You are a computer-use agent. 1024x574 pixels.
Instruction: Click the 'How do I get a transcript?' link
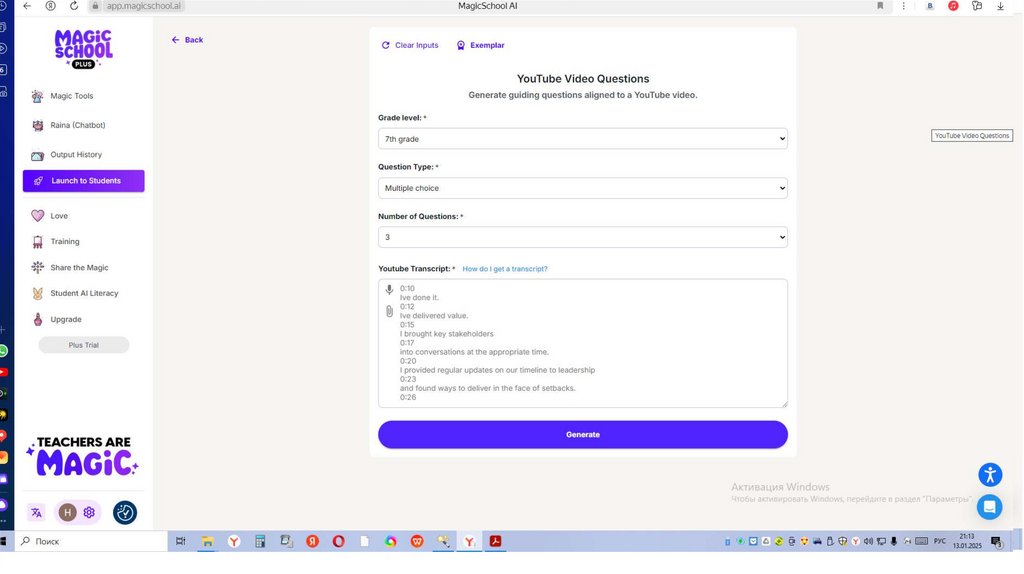505,269
